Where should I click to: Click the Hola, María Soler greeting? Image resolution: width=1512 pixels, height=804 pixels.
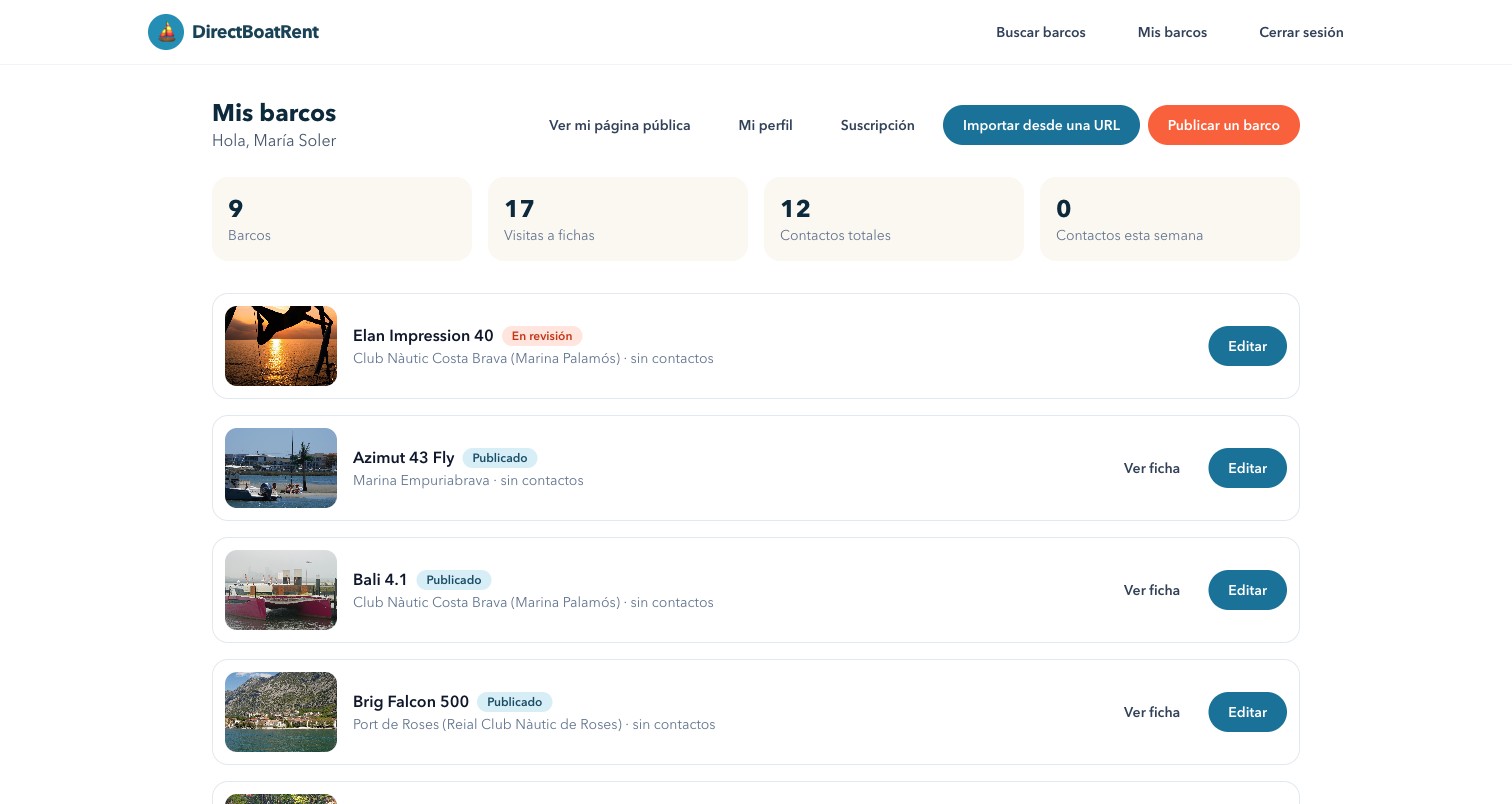point(274,141)
